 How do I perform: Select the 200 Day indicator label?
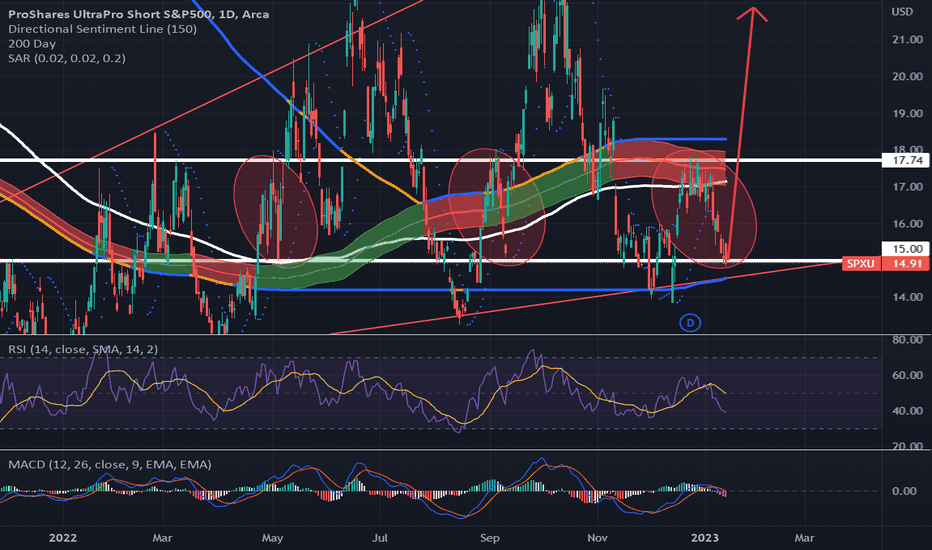pos(32,43)
